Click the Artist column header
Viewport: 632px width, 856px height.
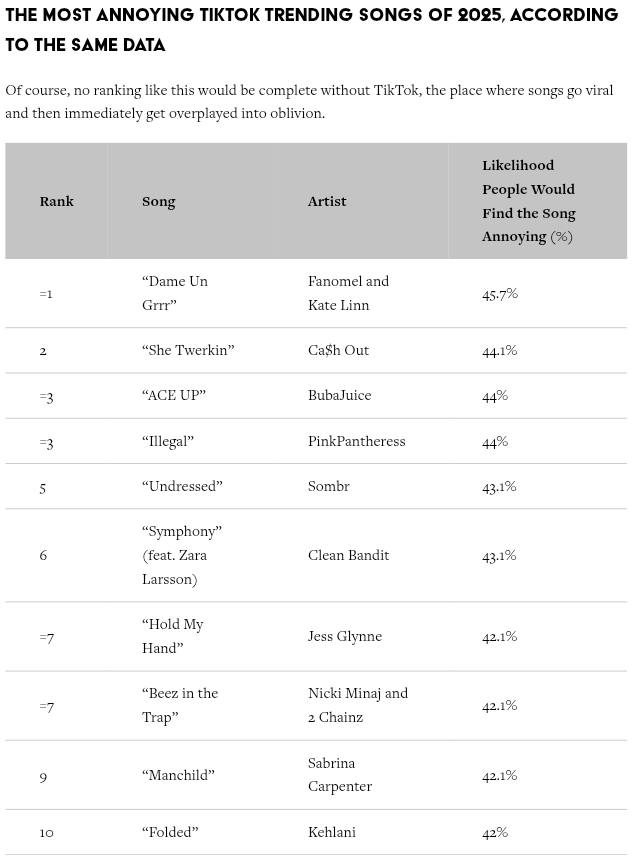[x=327, y=201]
